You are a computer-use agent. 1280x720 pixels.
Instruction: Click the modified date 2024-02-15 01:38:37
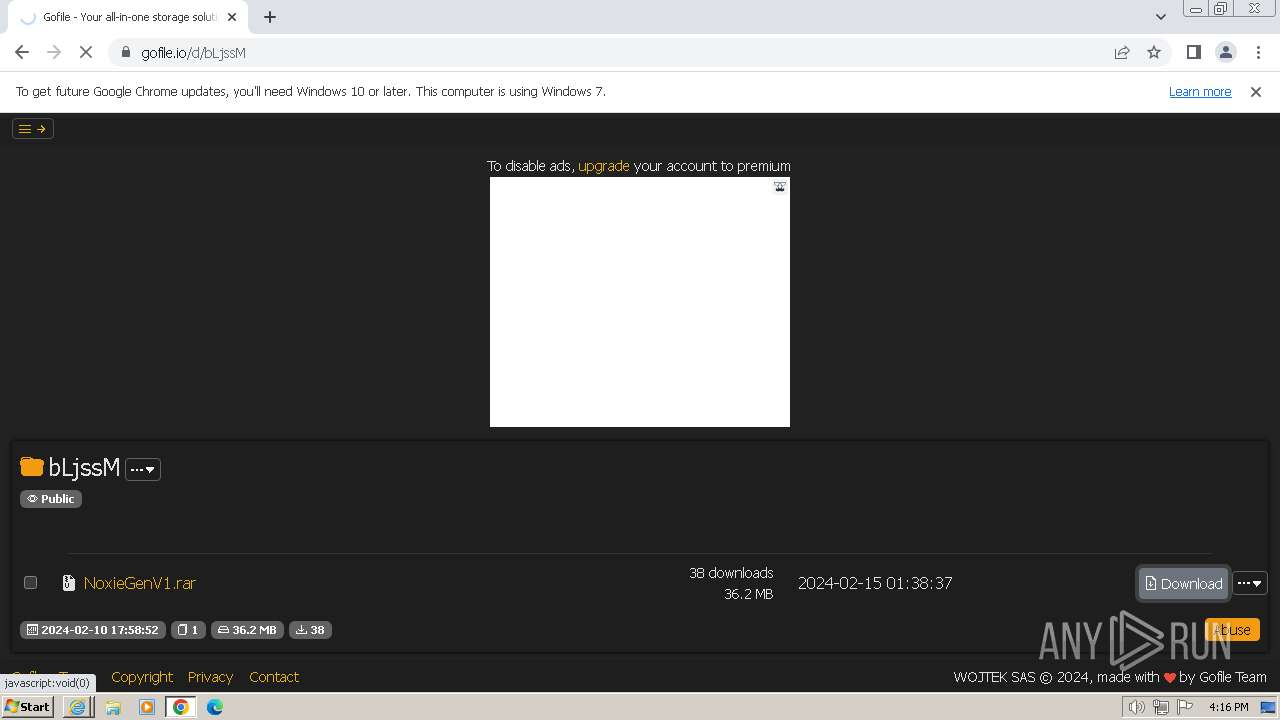point(875,583)
